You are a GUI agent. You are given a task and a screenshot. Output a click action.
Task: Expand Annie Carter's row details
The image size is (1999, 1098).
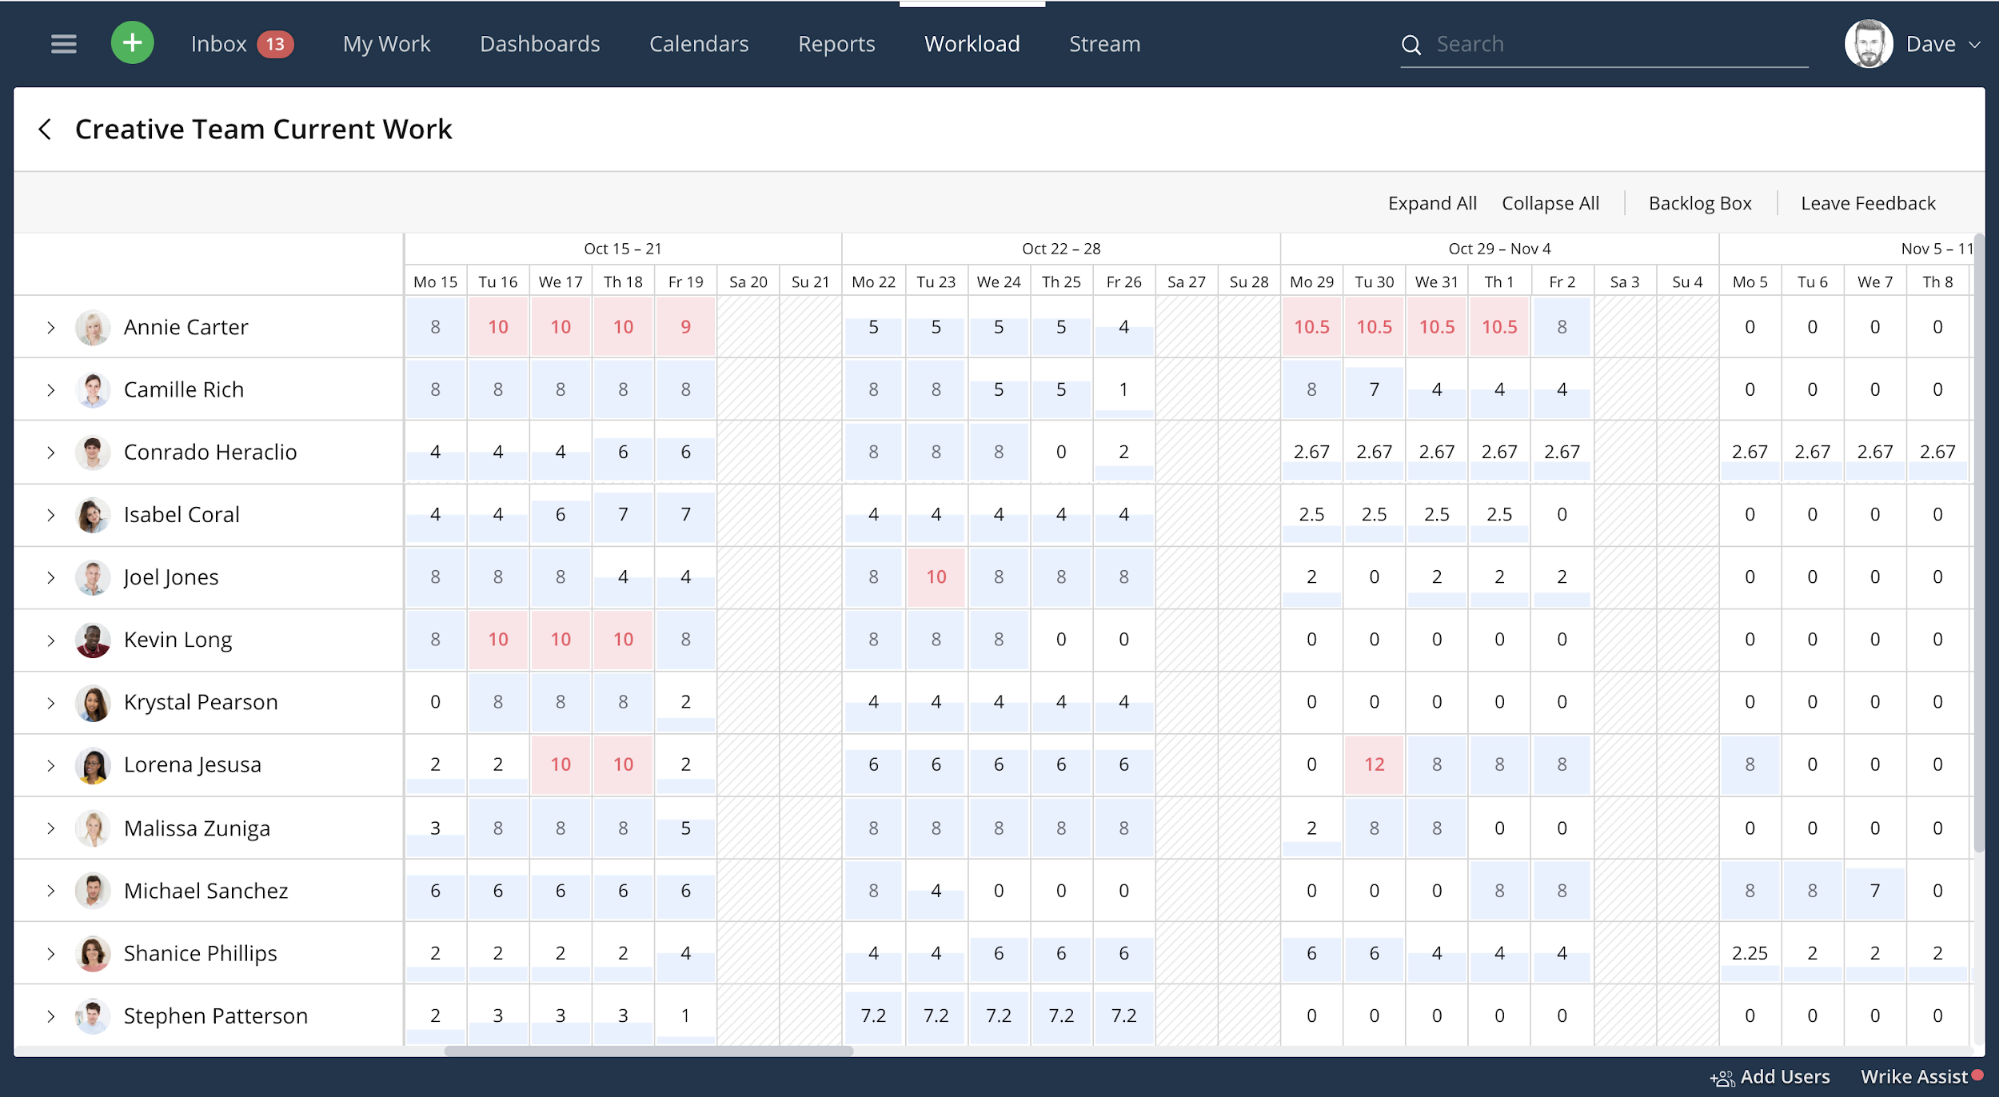(x=49, y=326)
